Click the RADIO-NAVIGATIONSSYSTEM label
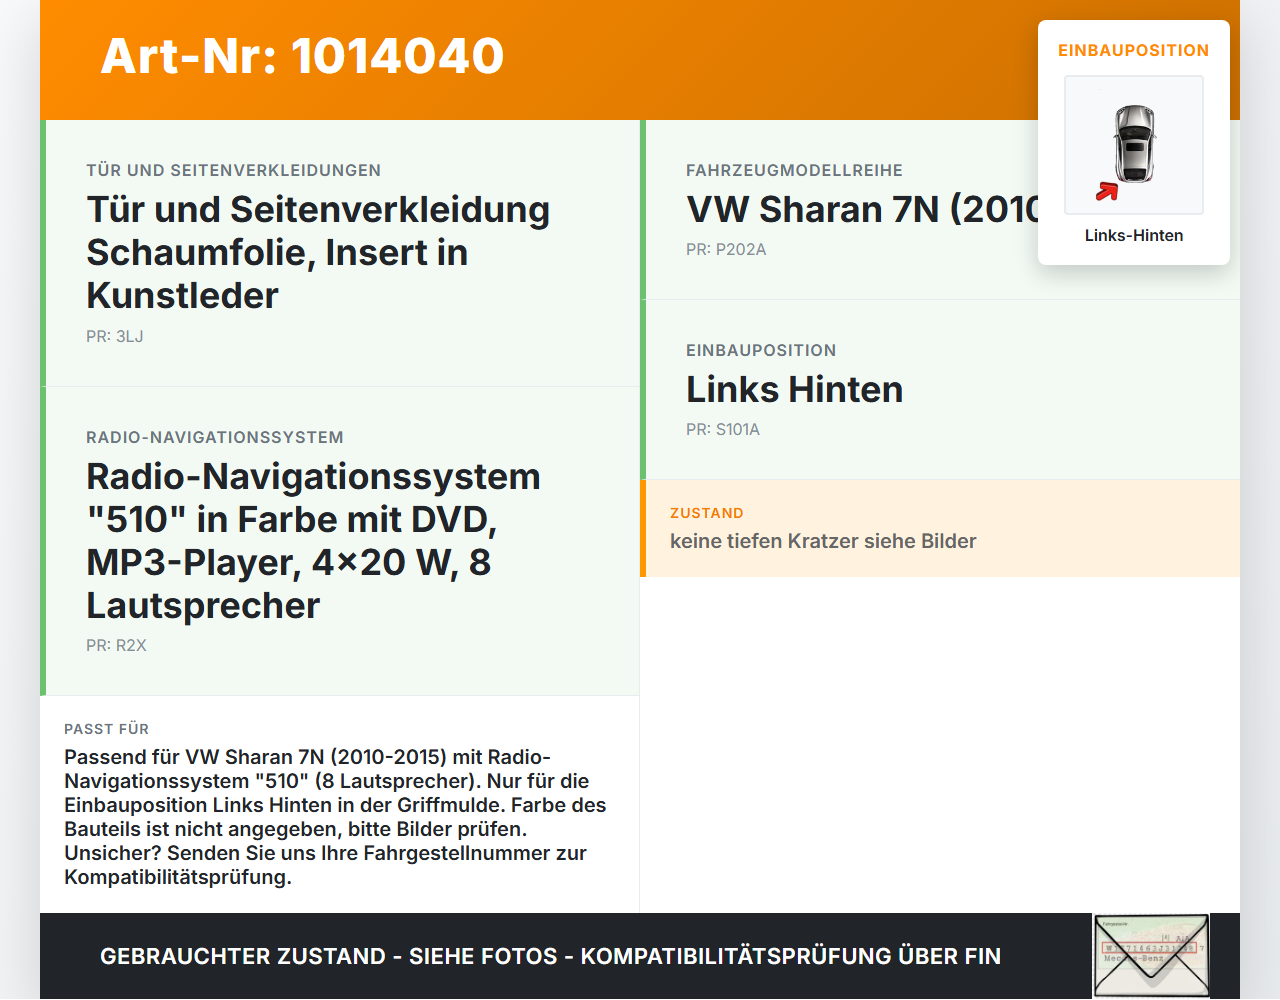 (215, 437)
